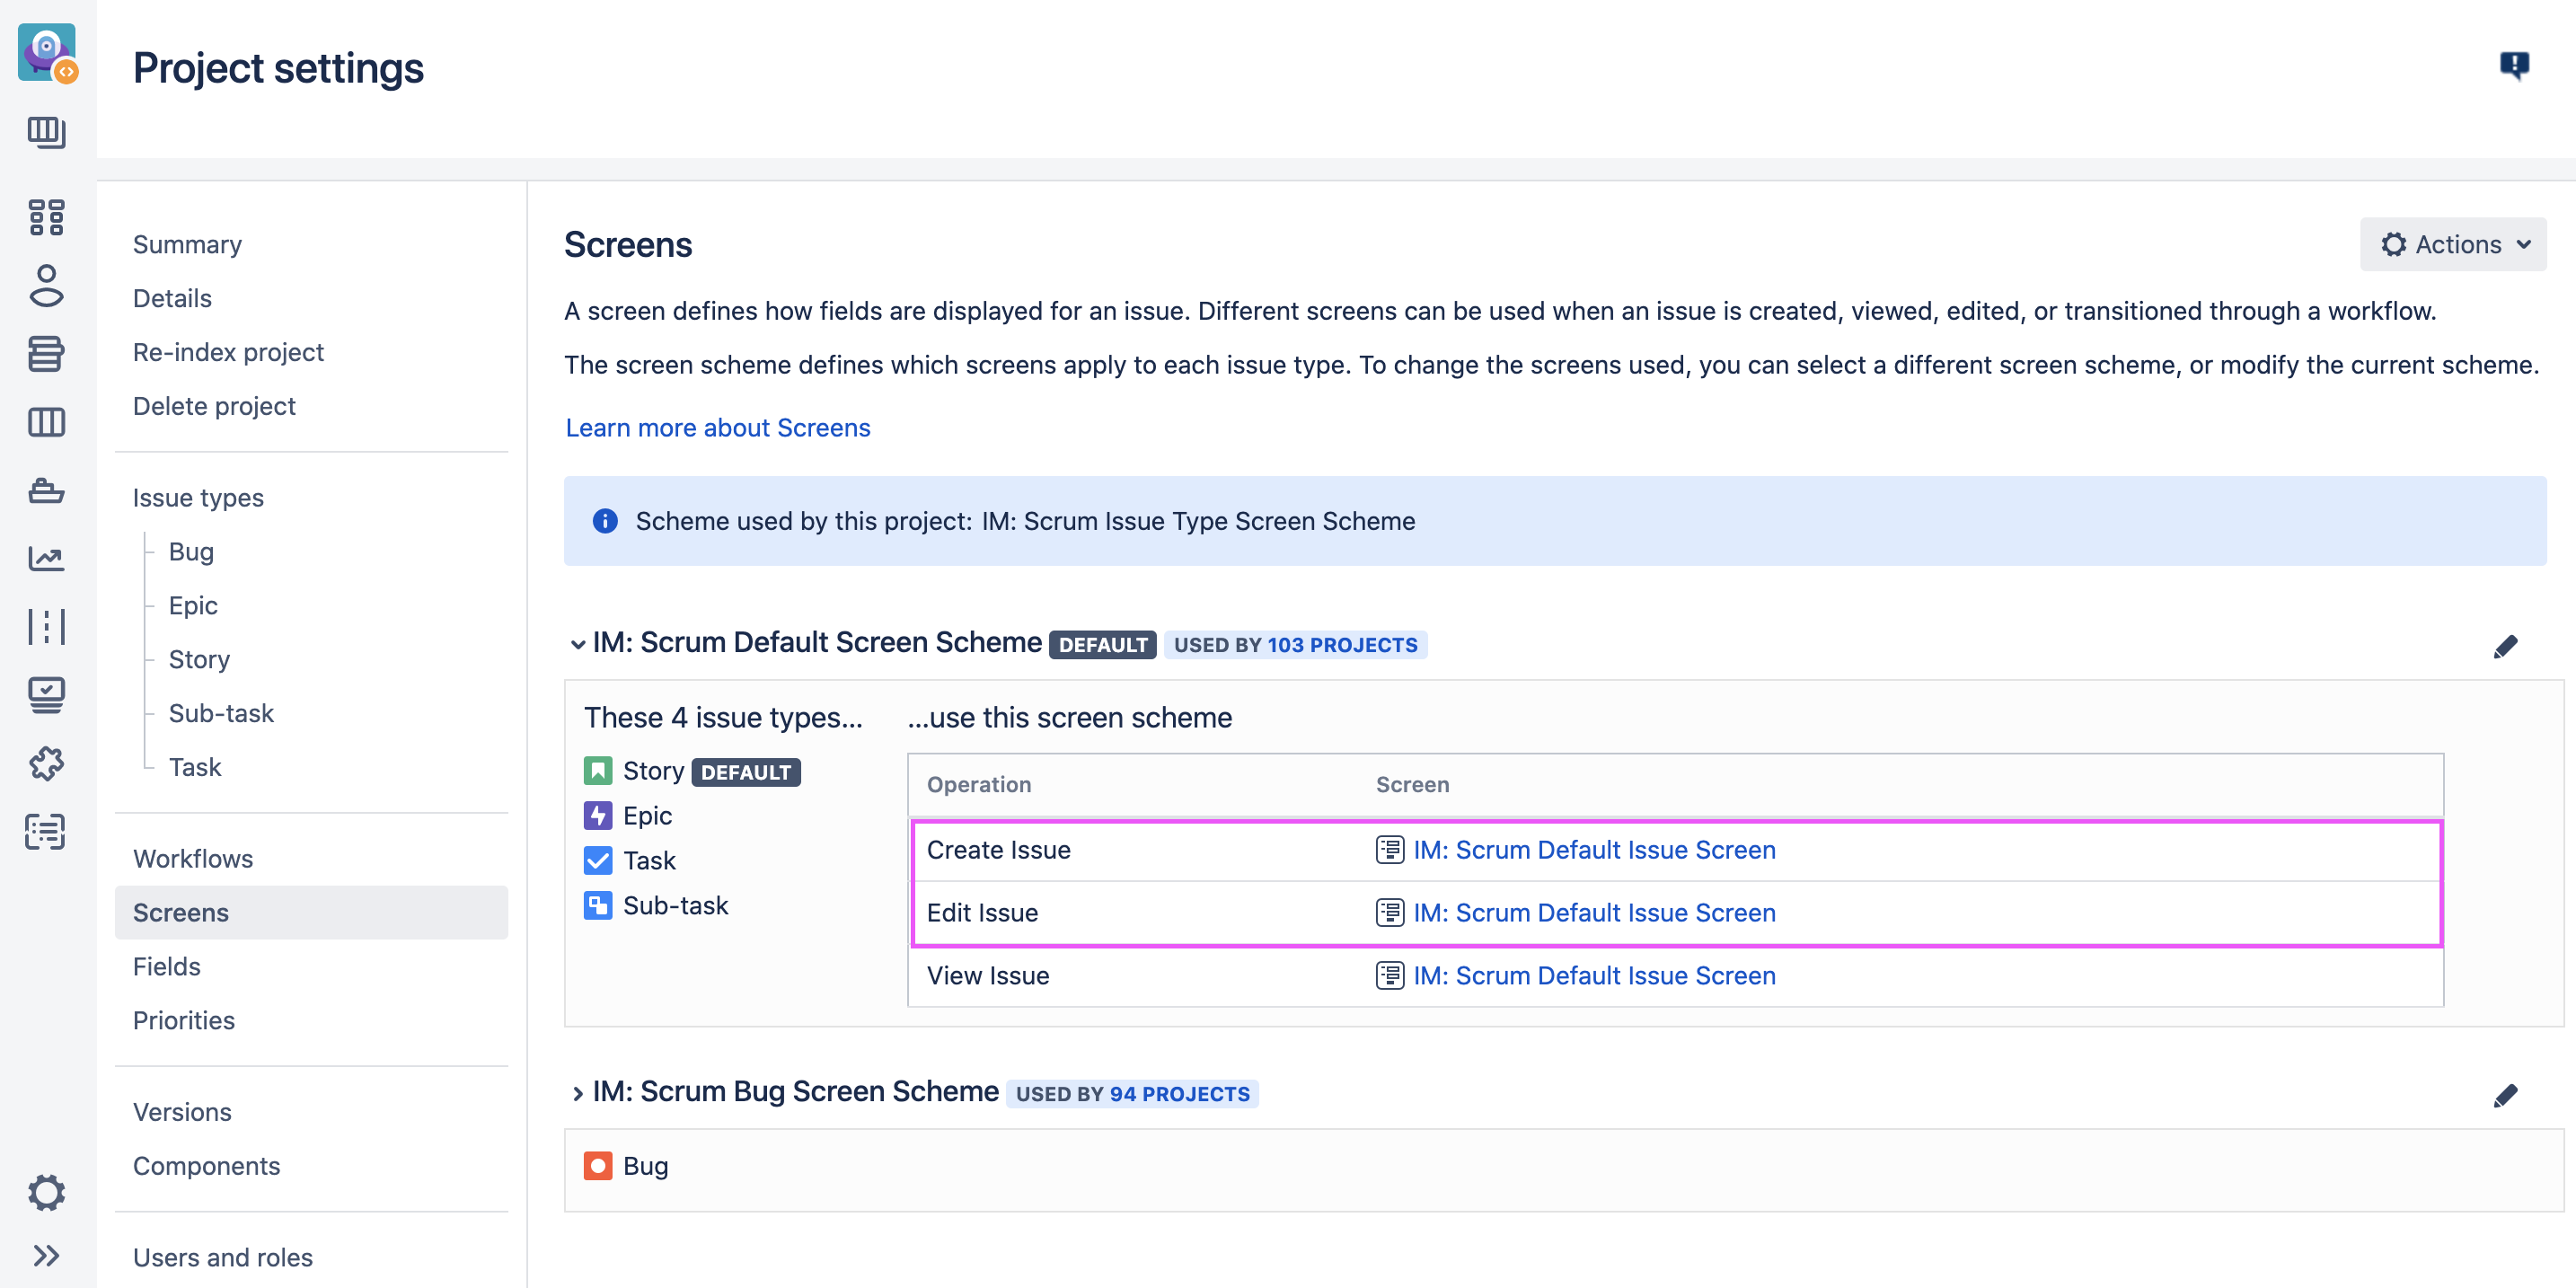Edit the Scrum Default Screen Scheme with the pencil icon
Screen dimensions: 2576x1288
click(2504, 646)
